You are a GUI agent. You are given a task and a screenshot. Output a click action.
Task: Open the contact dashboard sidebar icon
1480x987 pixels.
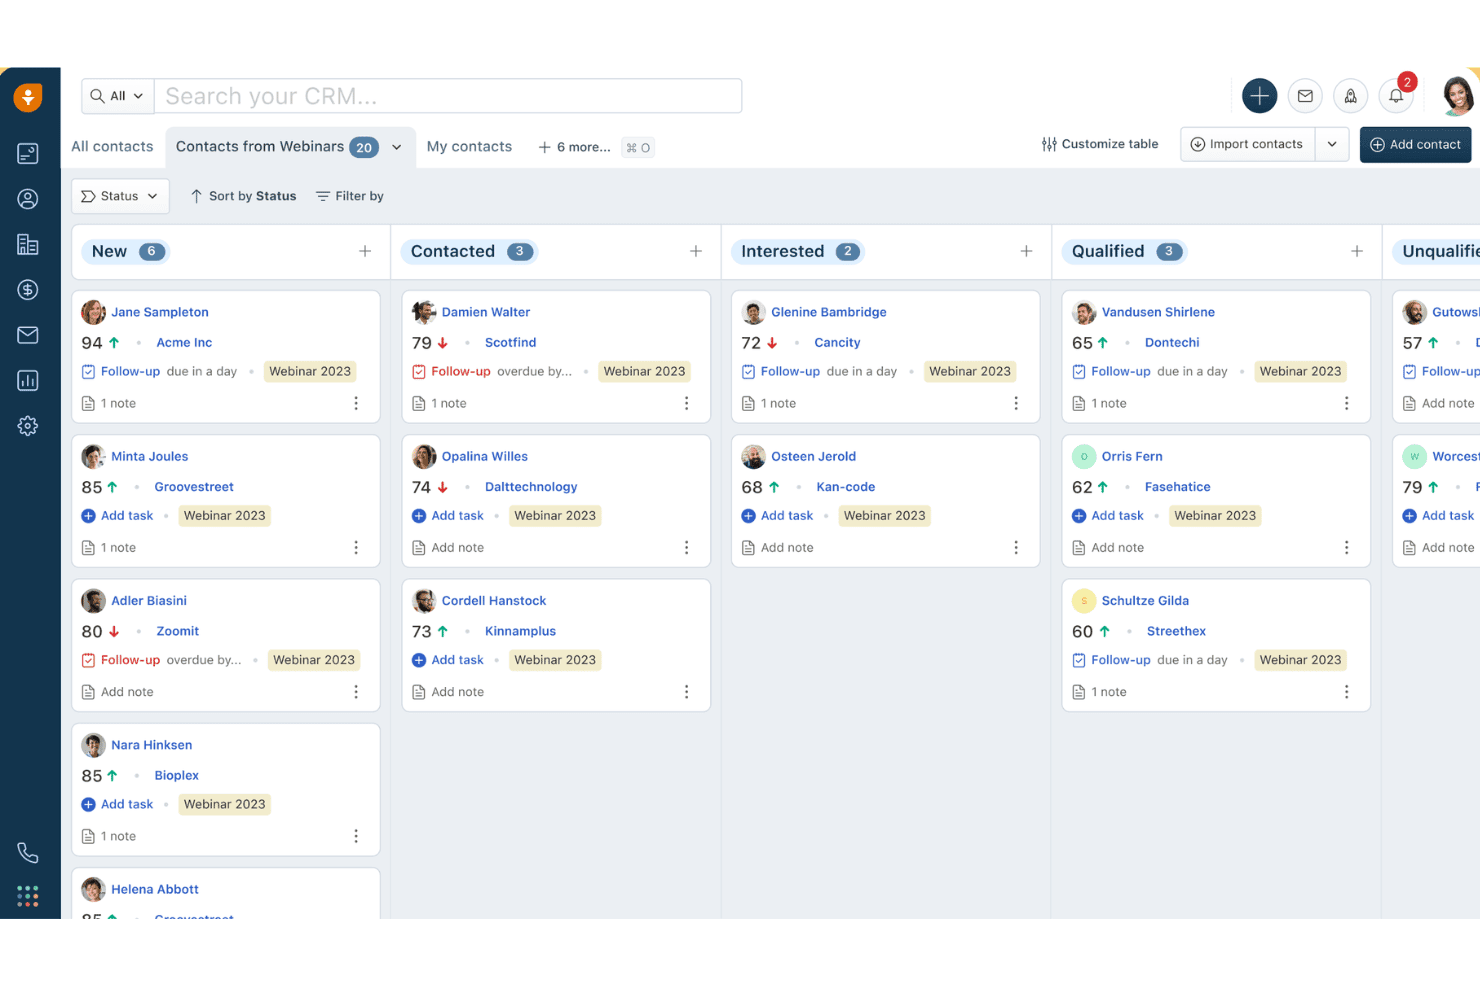(x=28, y=153)
